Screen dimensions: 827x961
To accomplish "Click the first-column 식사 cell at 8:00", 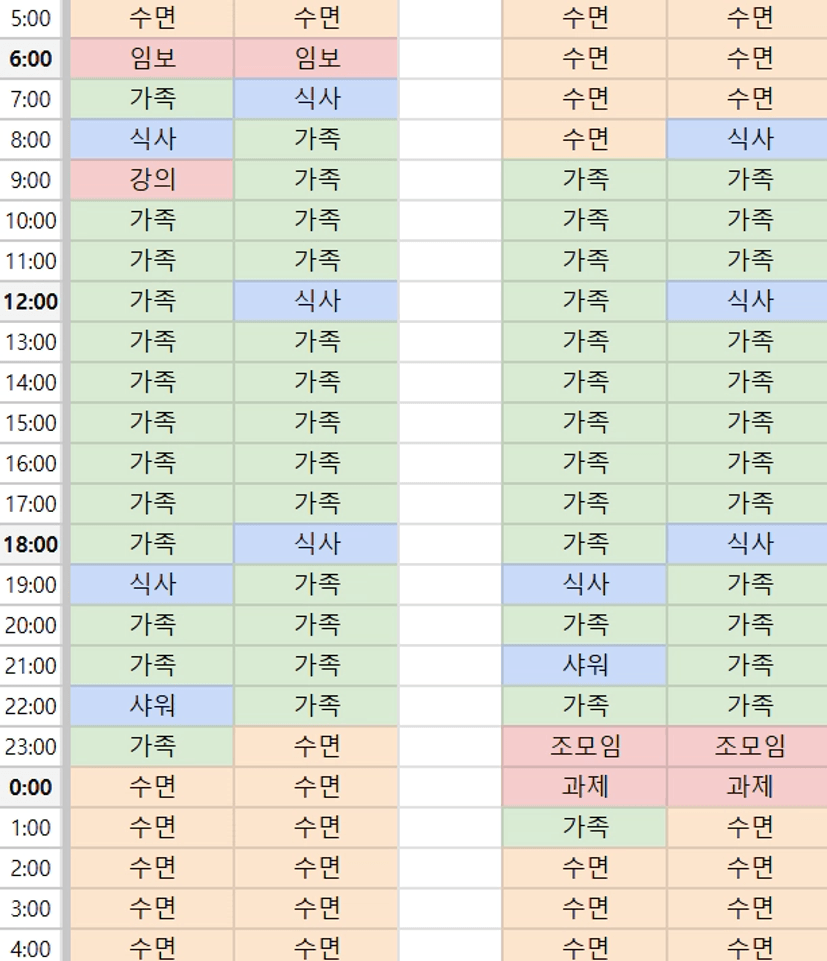I will 152,140.
